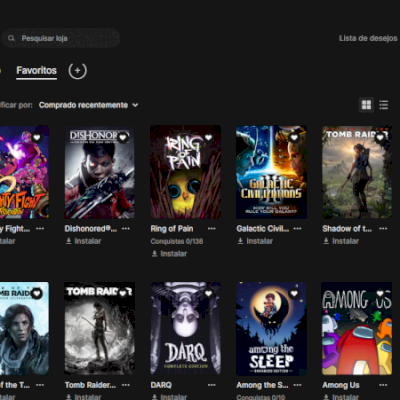
Task: Open Among the Sleep cover
Action: pyautogui.click(x=271, y=329)
